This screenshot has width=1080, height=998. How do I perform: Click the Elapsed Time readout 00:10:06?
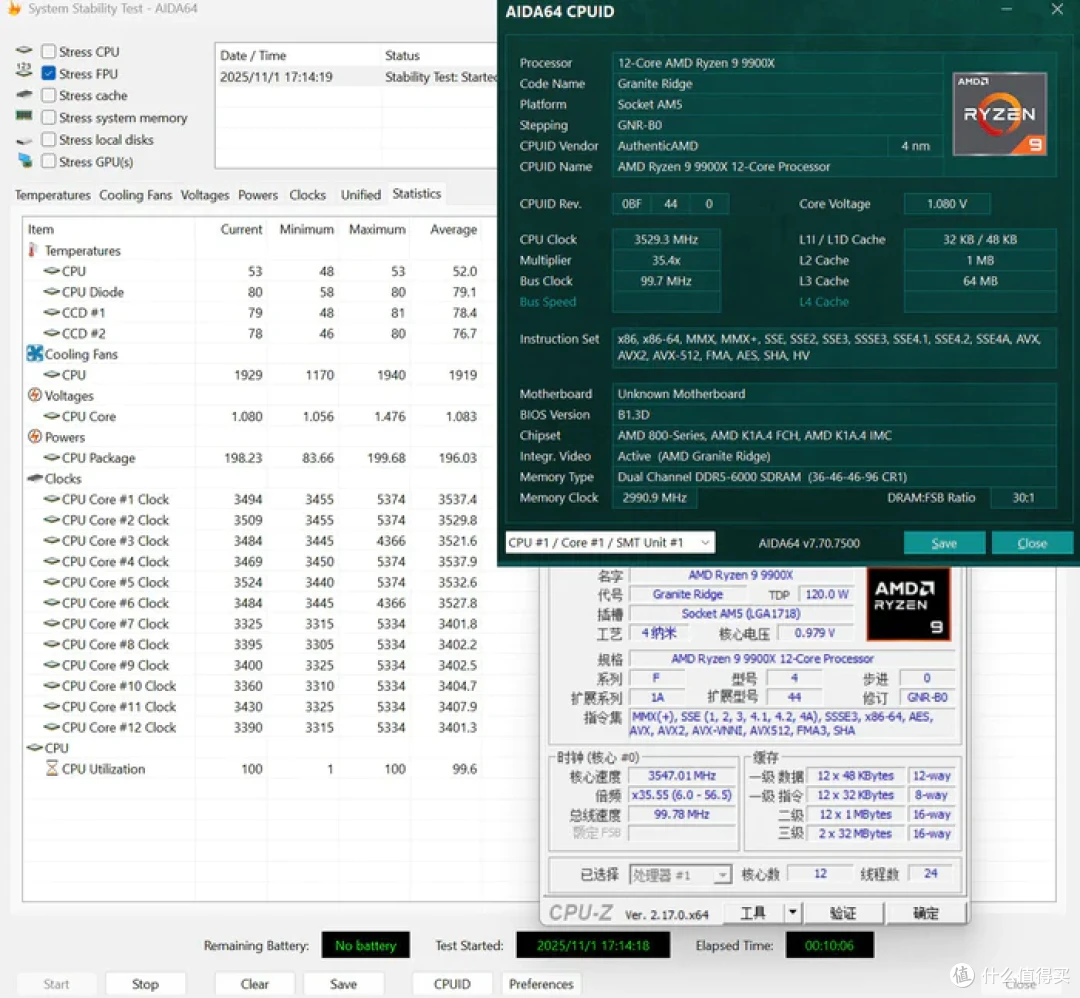tap(829, 945)
